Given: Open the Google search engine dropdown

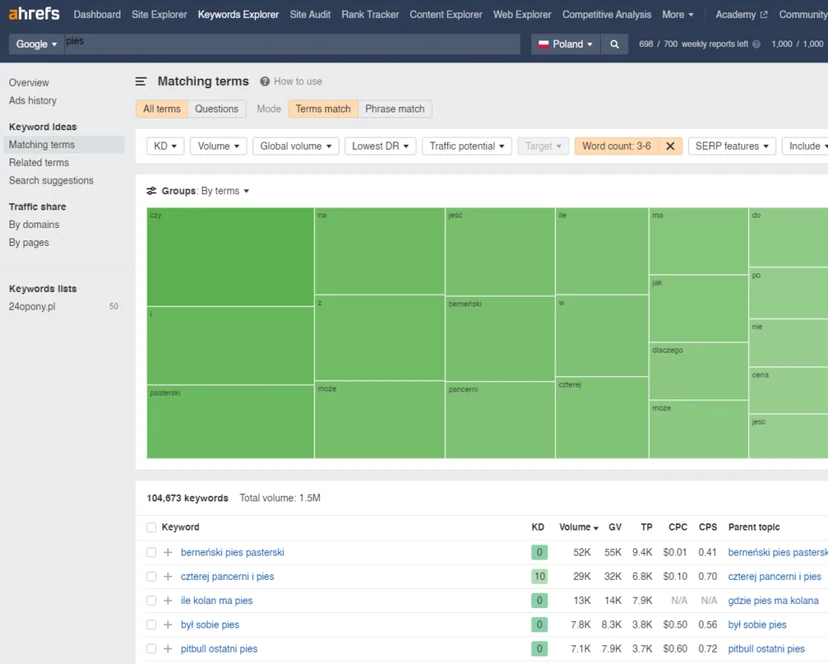Looking at the screenshot, I should click(36, 44).
